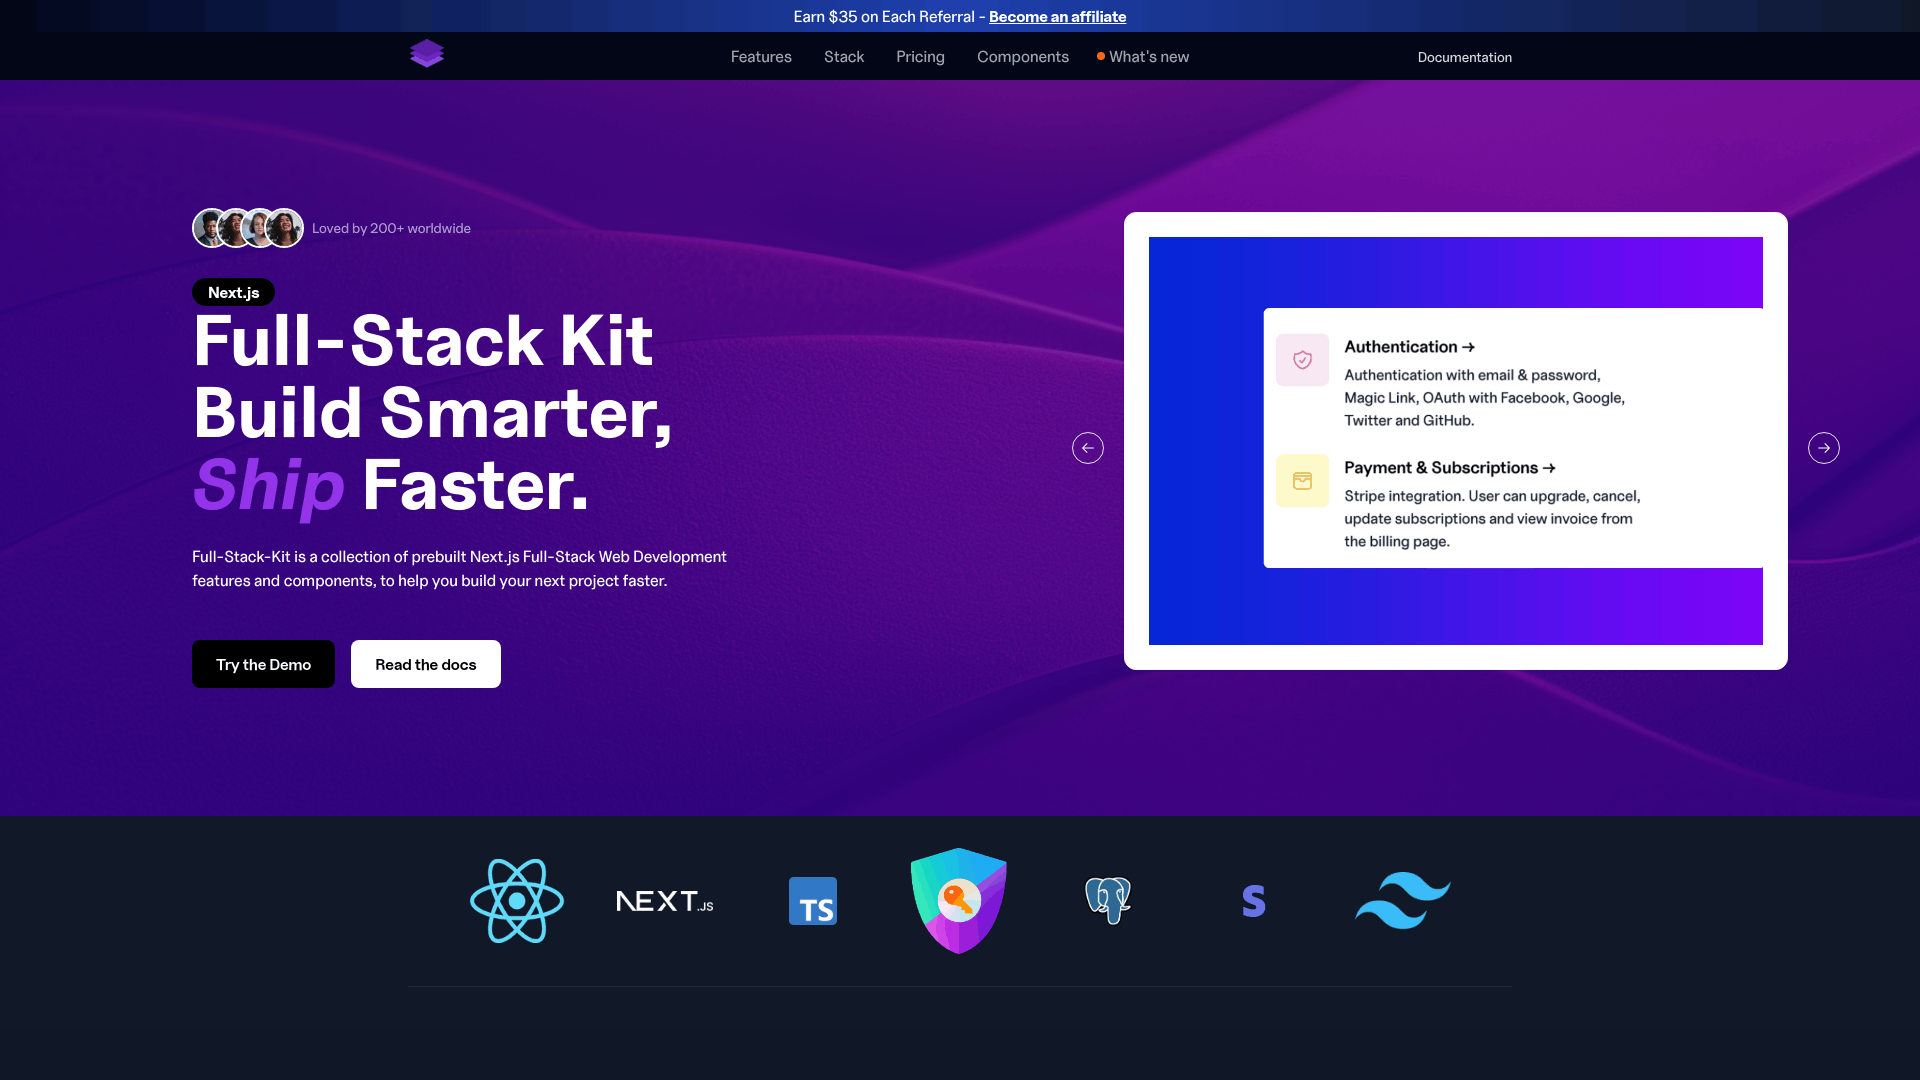Follow the Become an affiliate link
The height and width of the screenshot is (1080, 1920).
tap(1057, 16)
